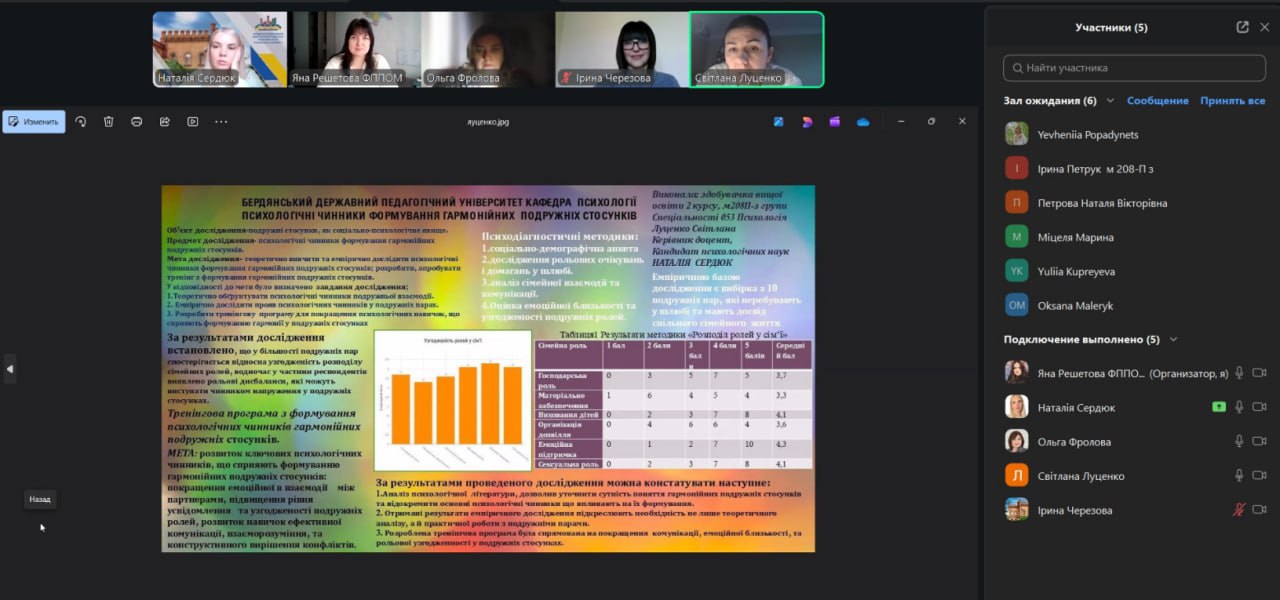1280x600 pixels.
Task: Select Світлана Луценко video thumbnail
Action: click(x=756, y=50)
